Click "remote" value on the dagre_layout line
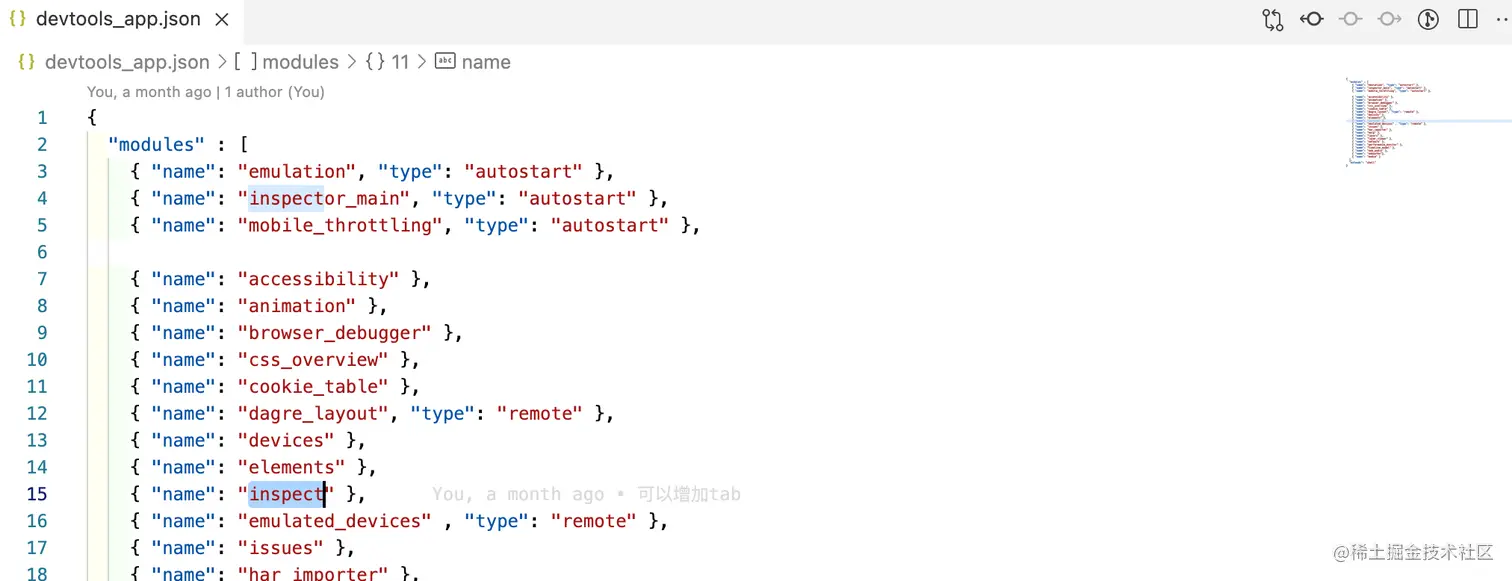Screen dimensions: 1512x581 pyautogui.click(x=540, y=414)
